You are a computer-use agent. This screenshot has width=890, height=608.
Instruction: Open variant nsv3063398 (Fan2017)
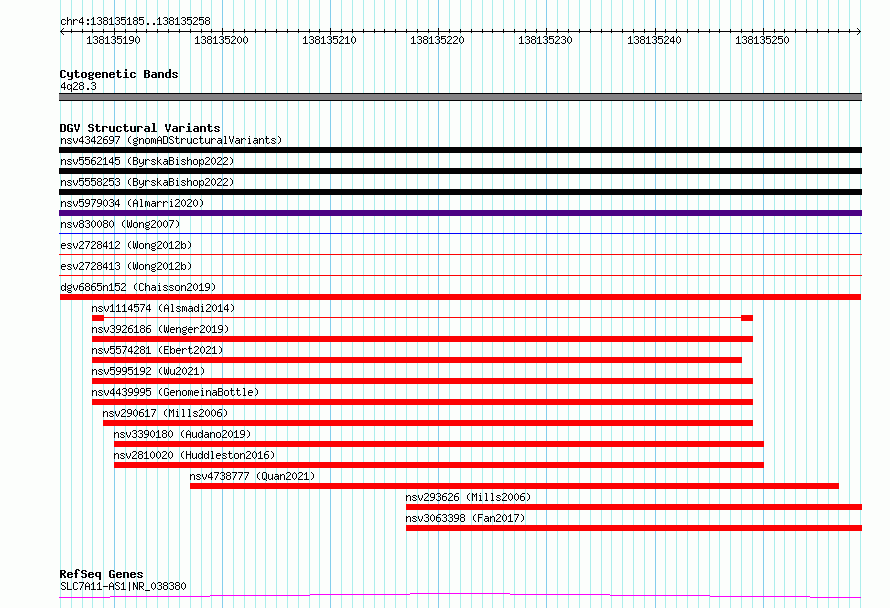(465, 518)
